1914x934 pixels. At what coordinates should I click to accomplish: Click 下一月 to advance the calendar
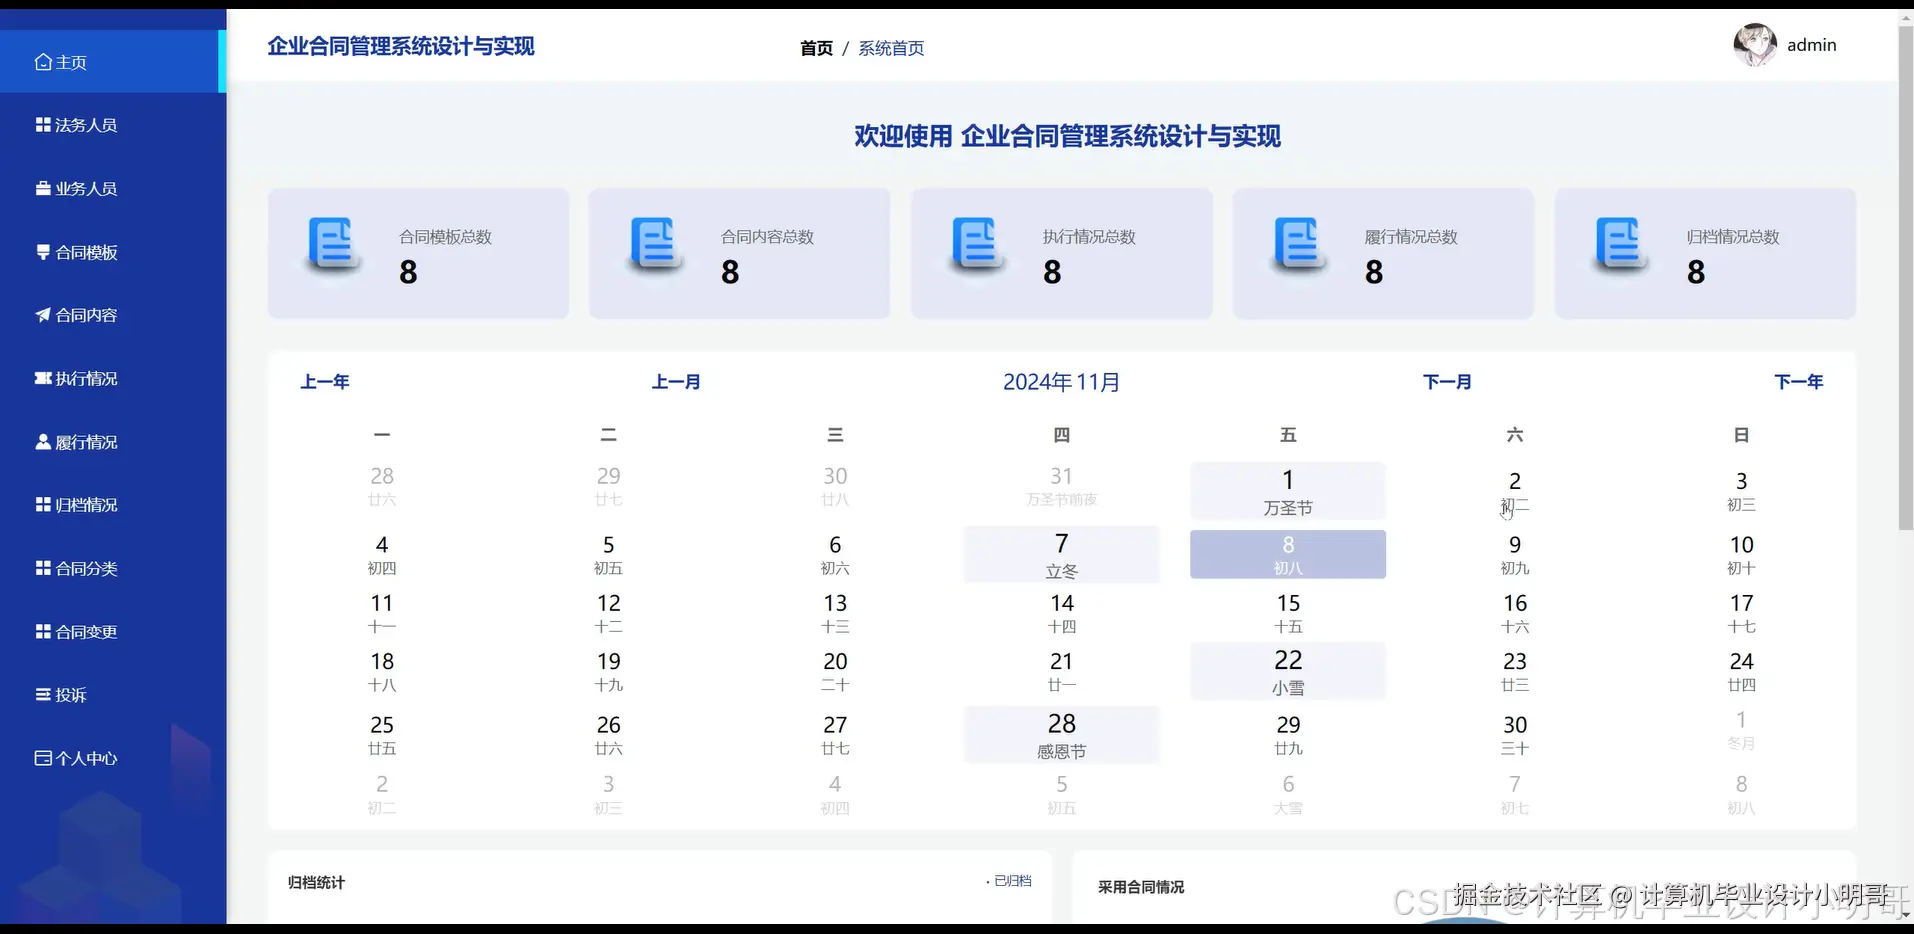[1447, 381]
